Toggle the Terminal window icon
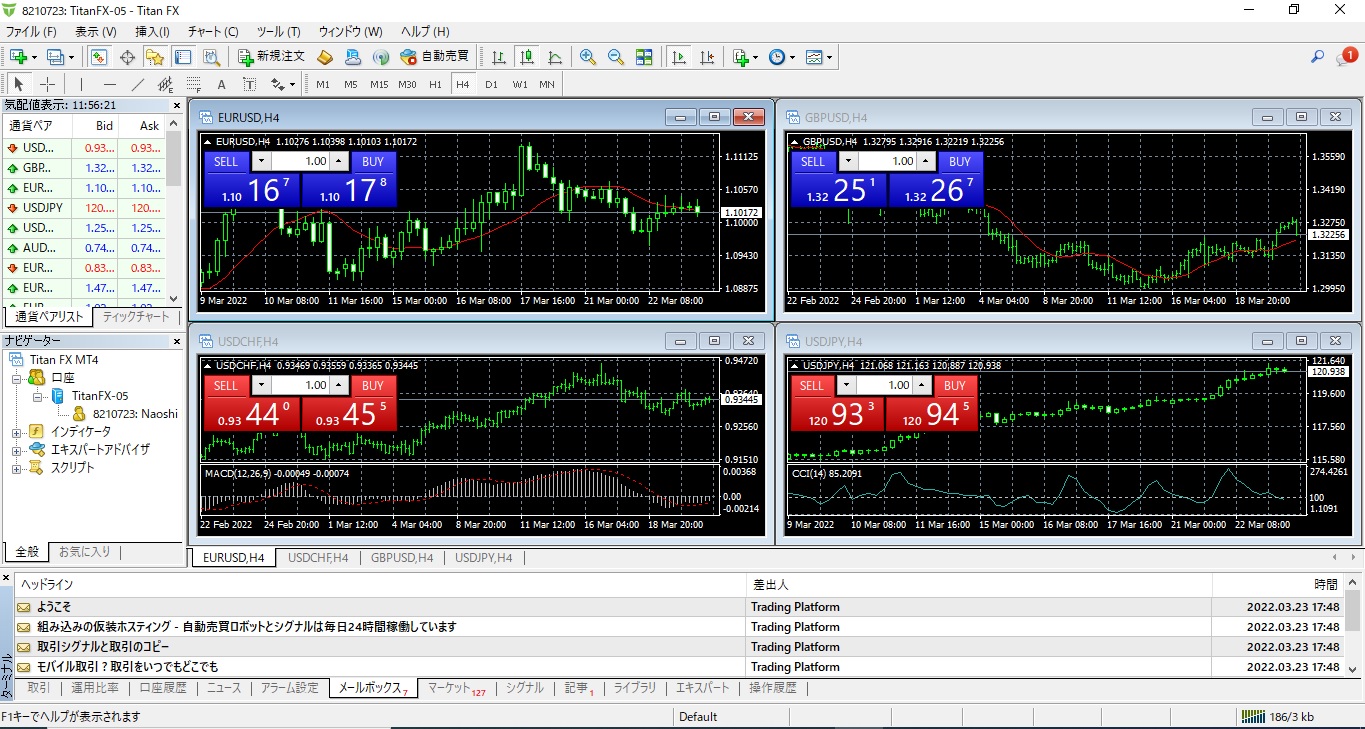Image resolution: width=1365 pixels, height=729 pixels. click(x=183, y=57)
